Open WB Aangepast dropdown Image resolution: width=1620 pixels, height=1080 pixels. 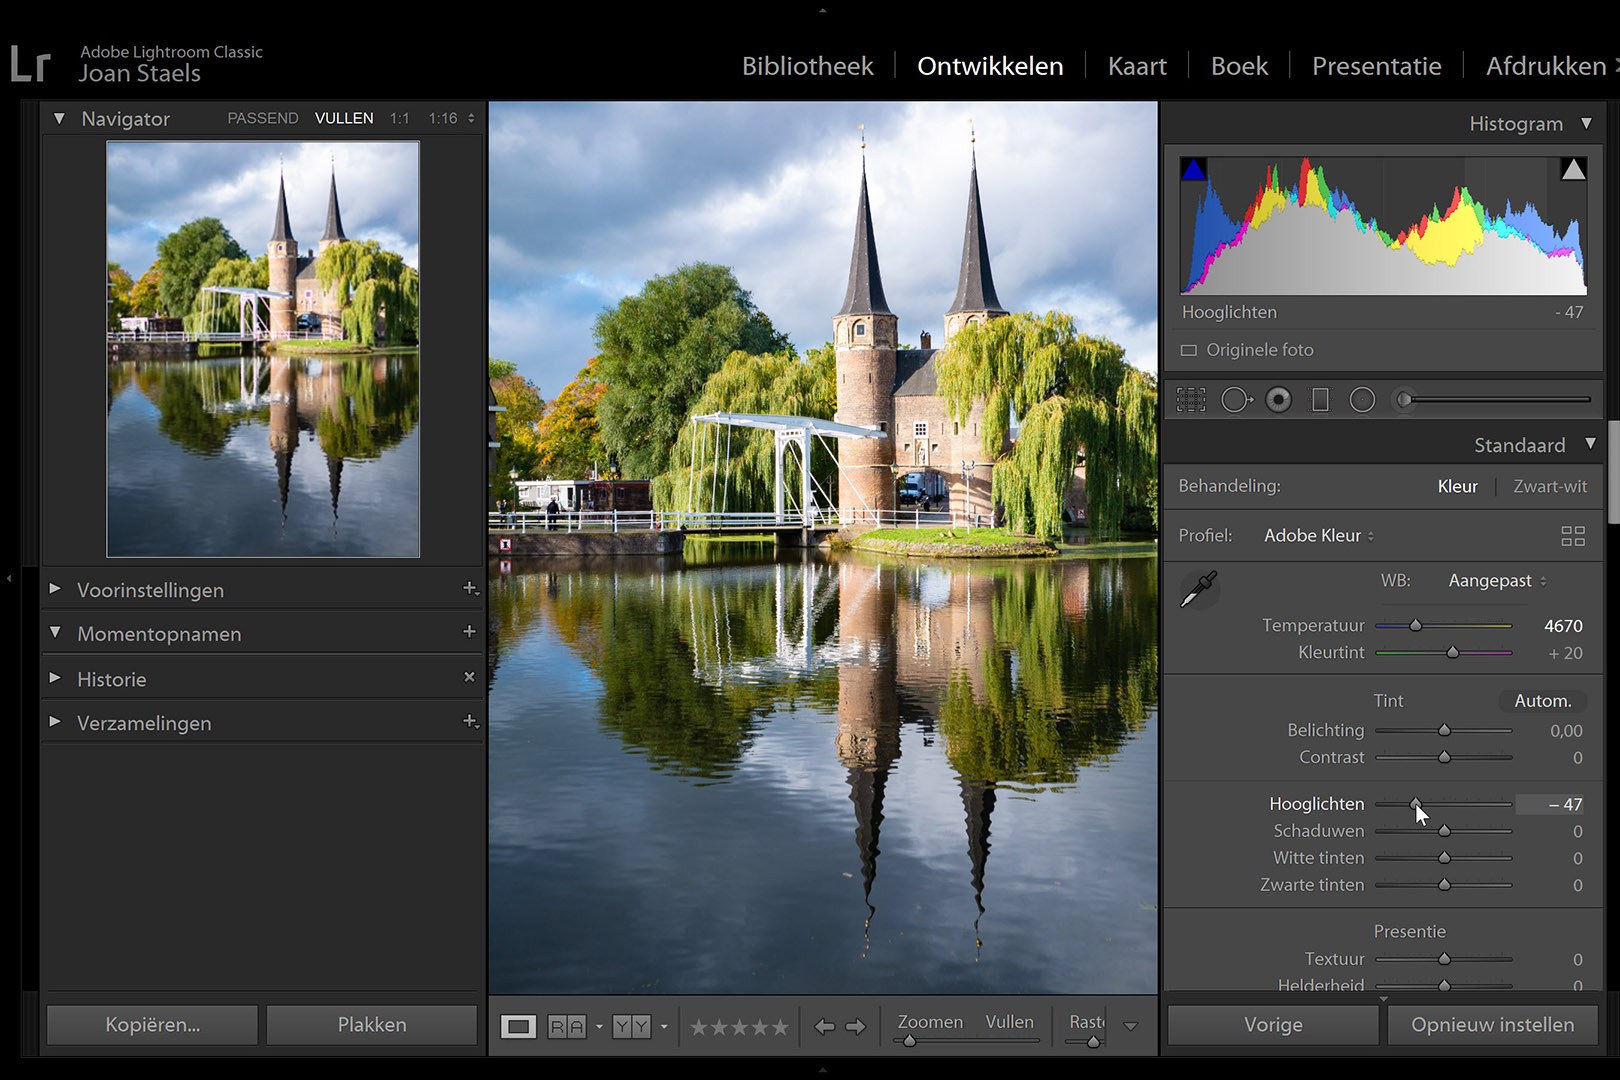click(1497, 581)
